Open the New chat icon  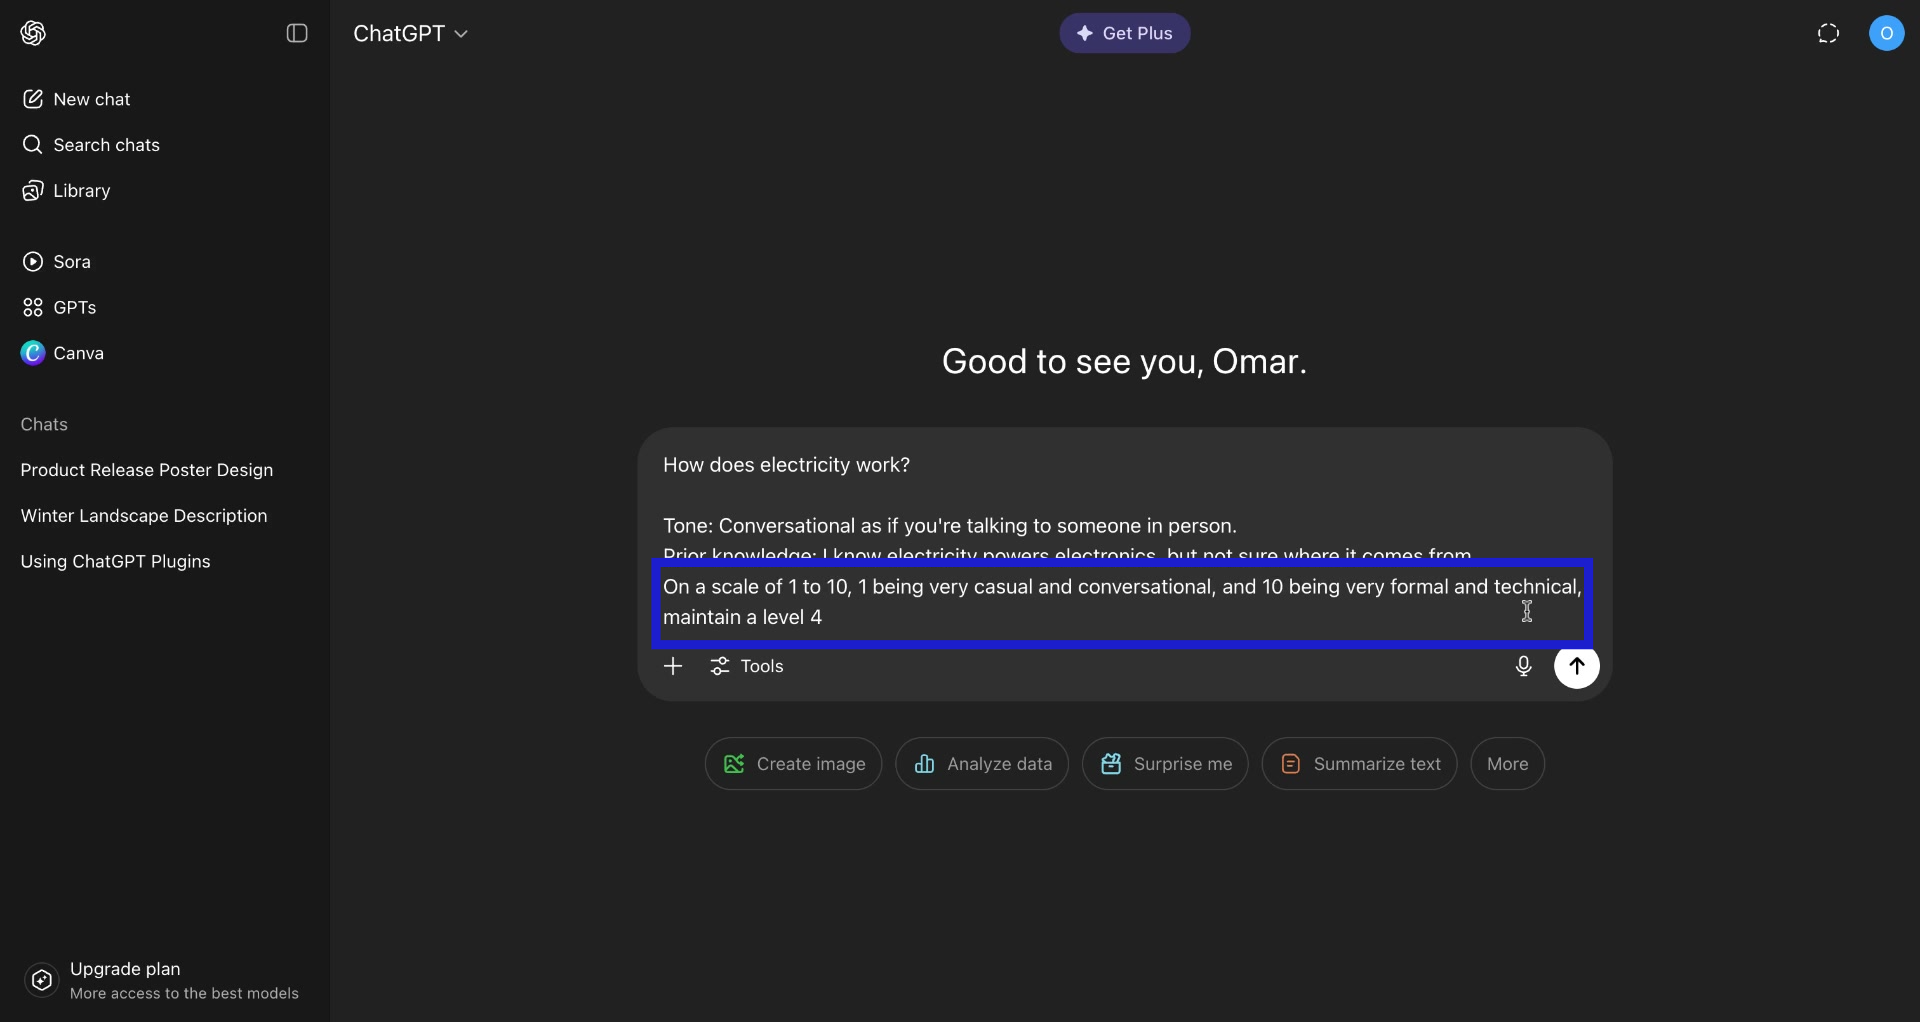click(33, 99)
